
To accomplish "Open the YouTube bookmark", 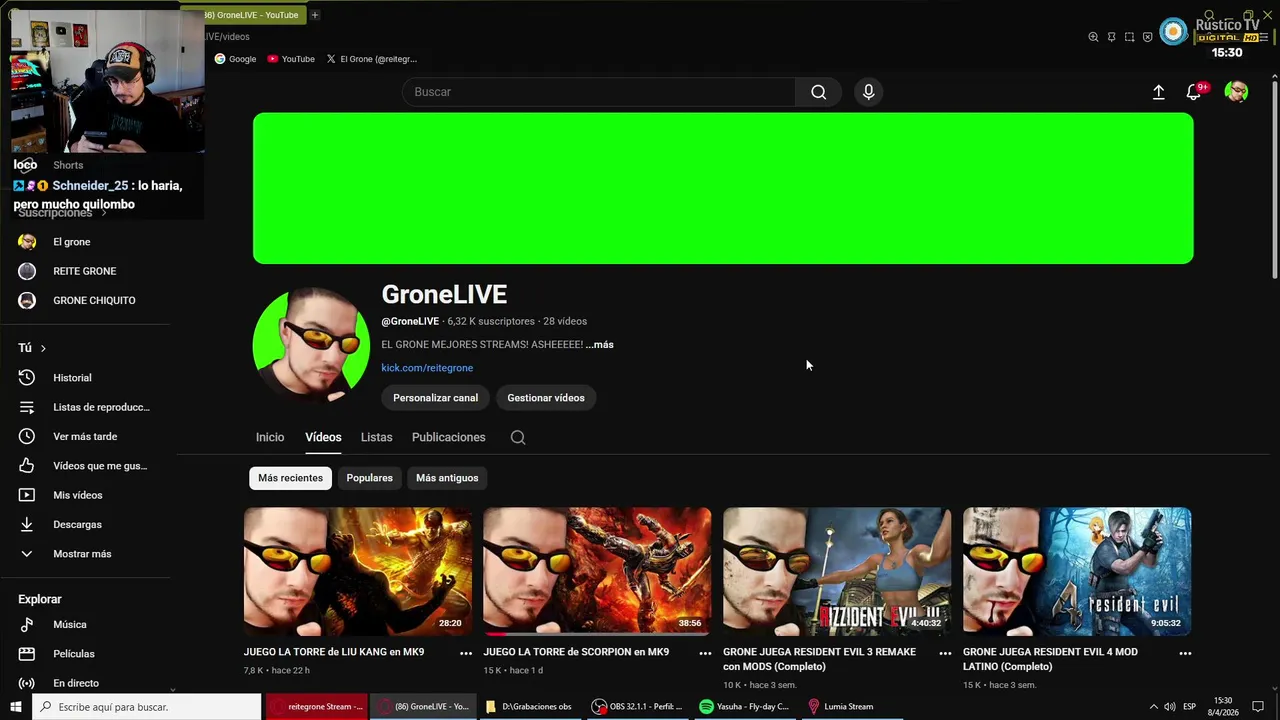I will click(290, 59).
